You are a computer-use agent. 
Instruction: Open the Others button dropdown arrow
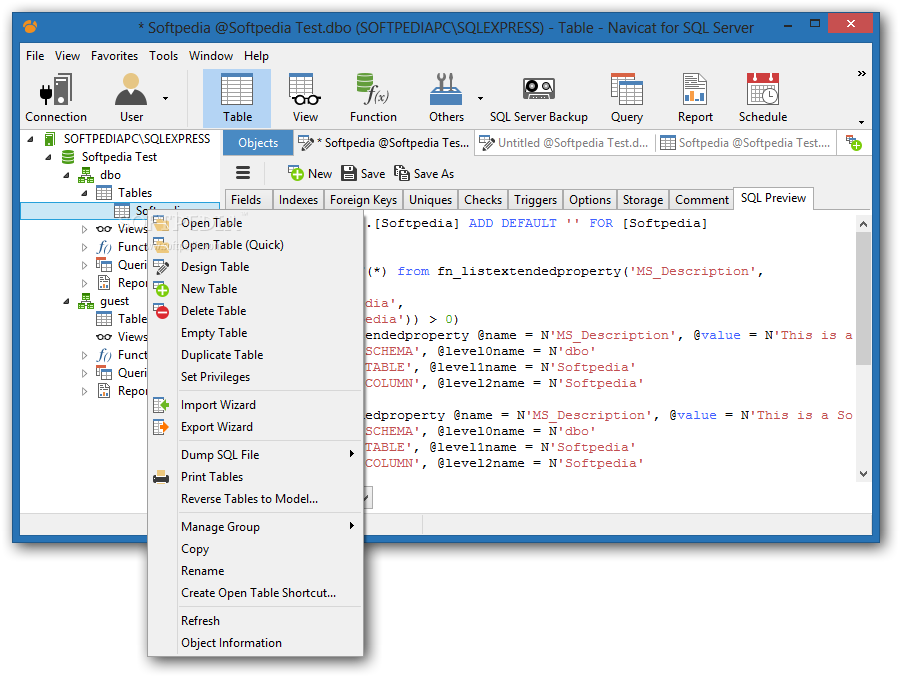(x=480, y=98)
